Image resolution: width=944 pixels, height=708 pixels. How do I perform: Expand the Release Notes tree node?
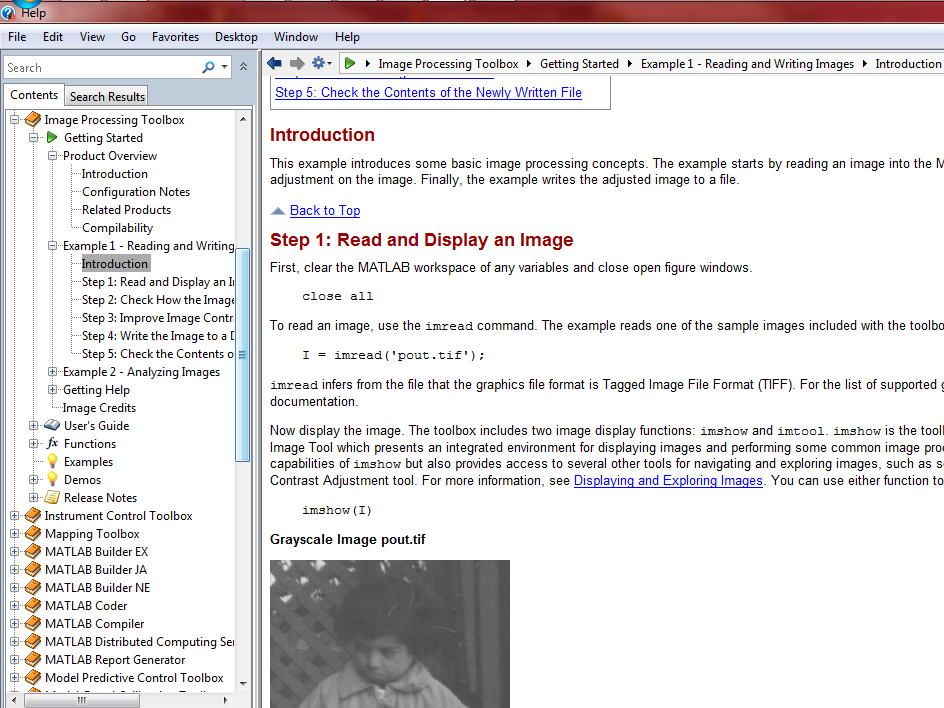[34, 497]
